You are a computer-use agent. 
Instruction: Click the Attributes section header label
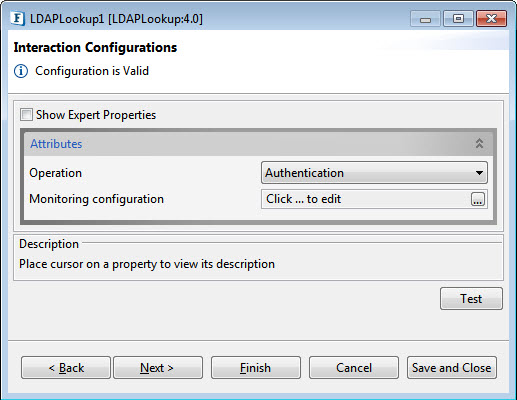[x=56, y=144]
